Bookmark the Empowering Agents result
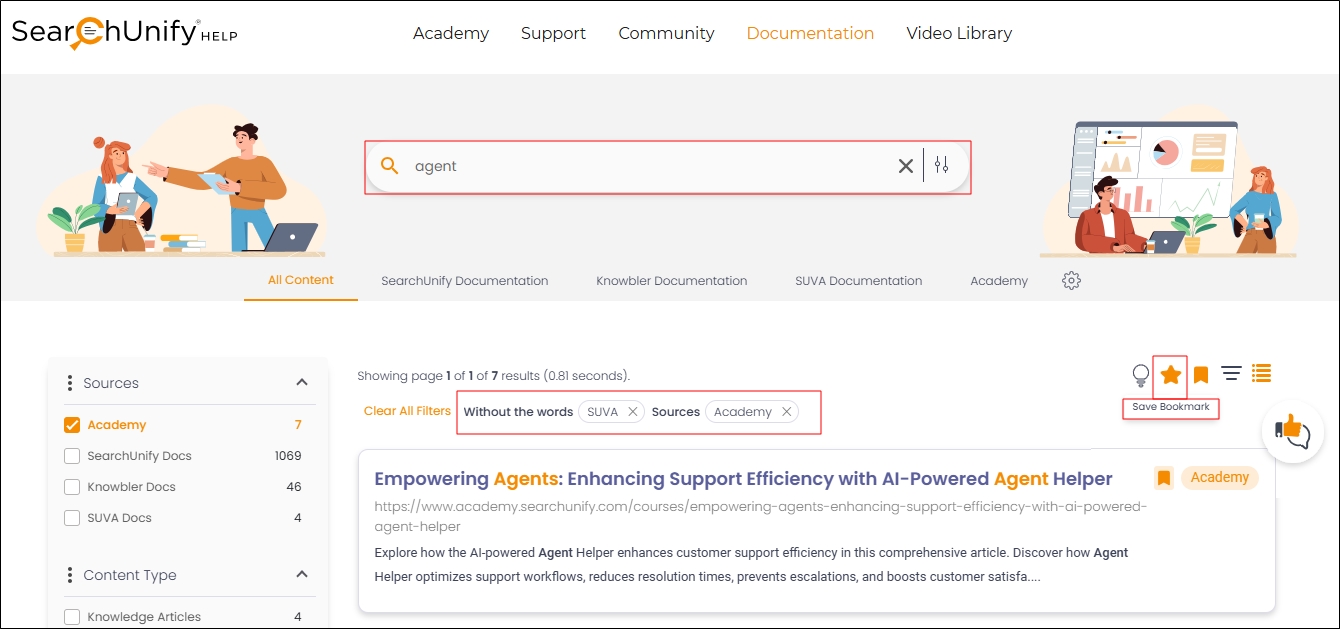The image size is (1340, 629). tap(1163, 478)
